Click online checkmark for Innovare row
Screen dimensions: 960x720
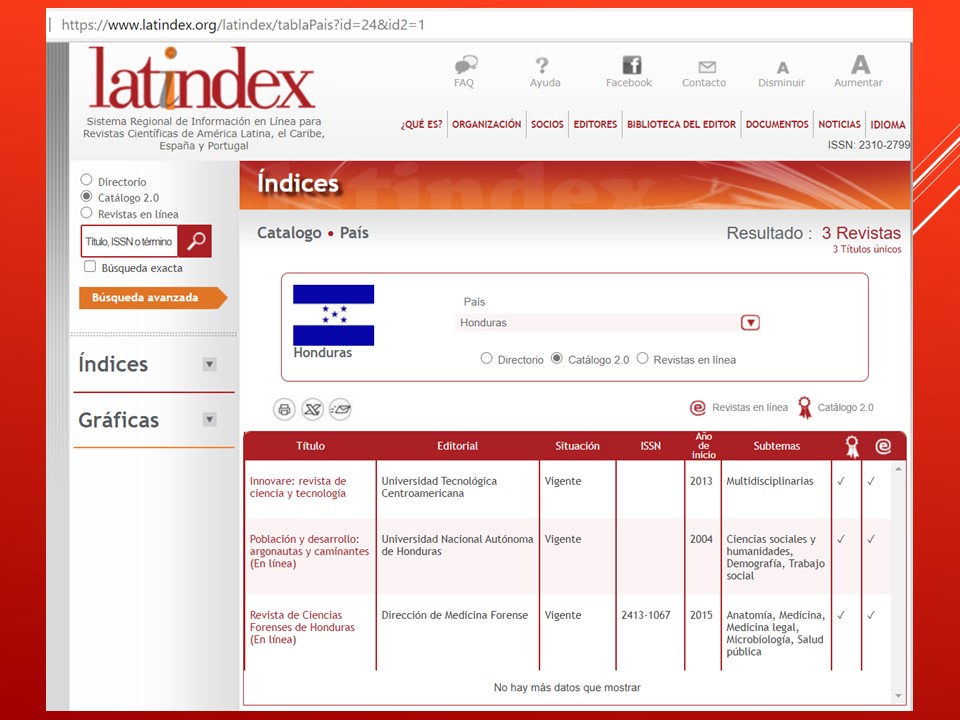pos(871,481)
